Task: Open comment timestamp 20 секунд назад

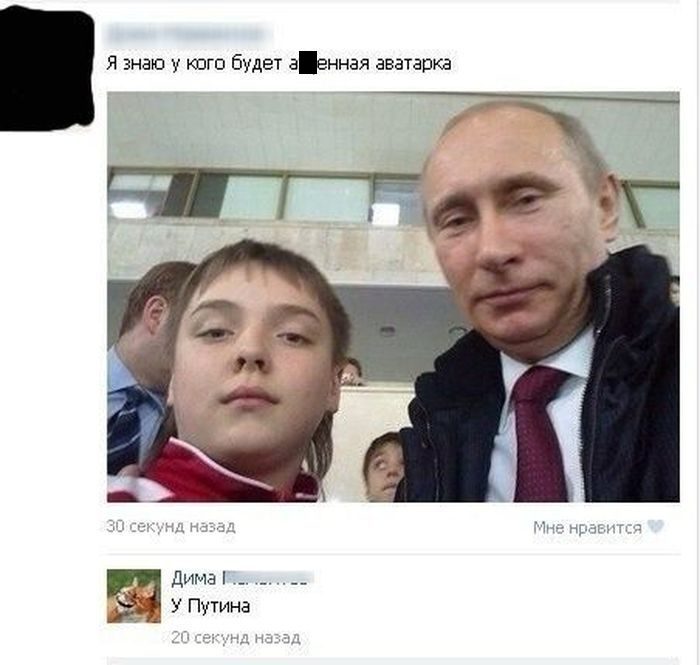Action: click(236, 637)
